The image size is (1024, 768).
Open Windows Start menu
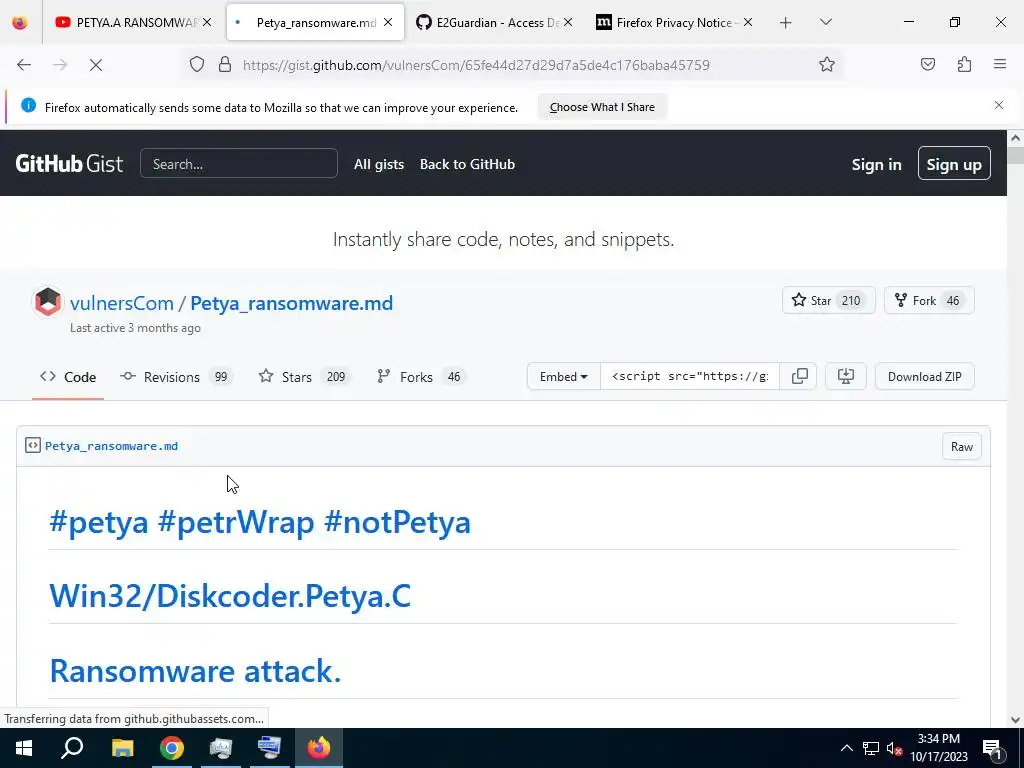[24, 748]
